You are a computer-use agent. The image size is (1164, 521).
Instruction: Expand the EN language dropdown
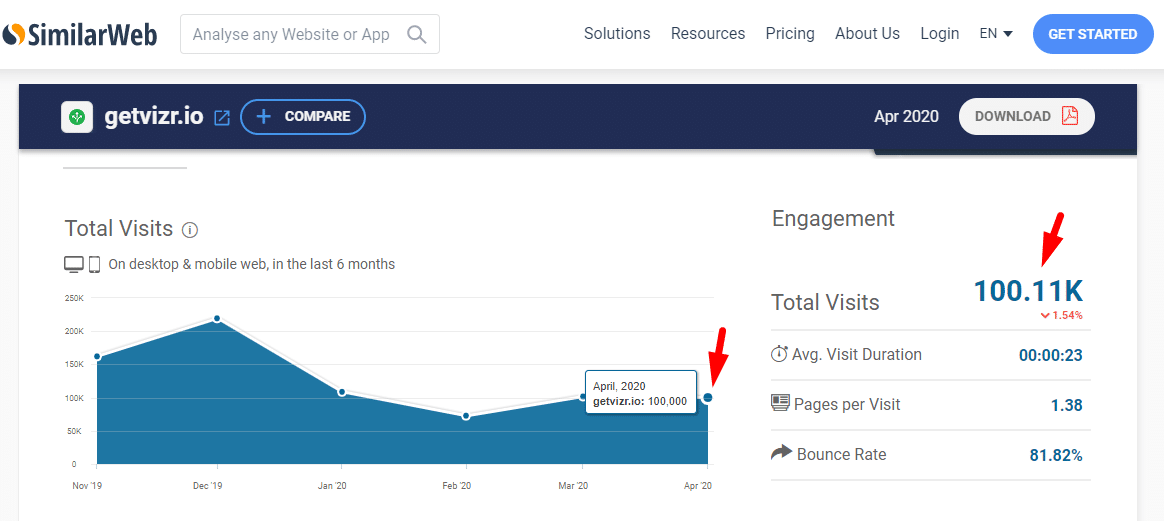(996, 33)
